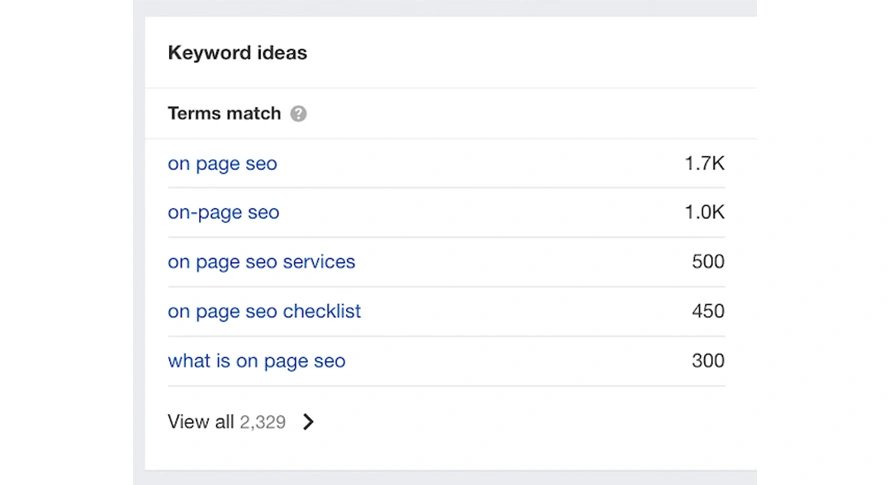
Task: Click the 500 volume figure
Action: [x=708, y=262]
